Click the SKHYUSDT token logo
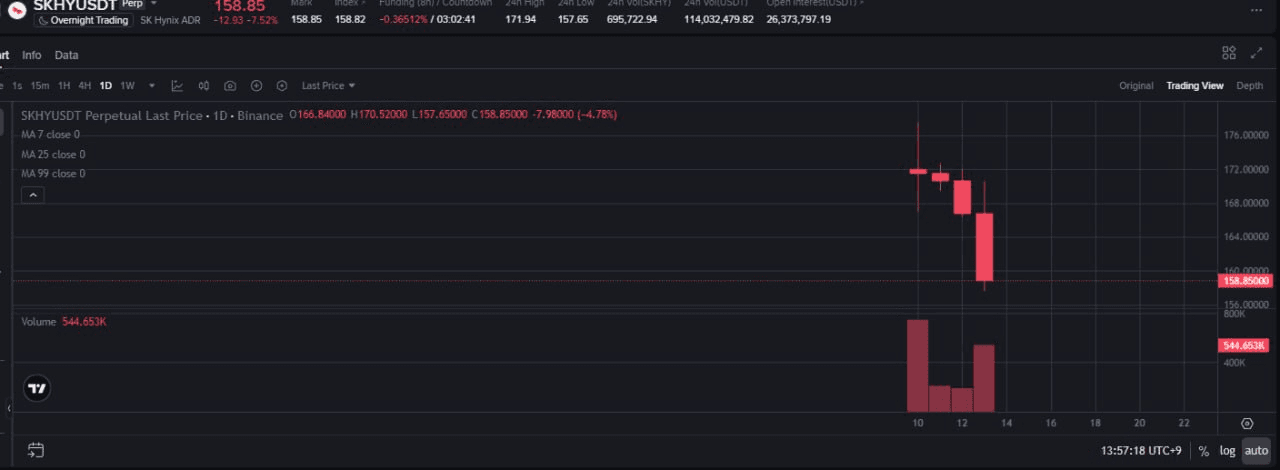 (17, 11)
